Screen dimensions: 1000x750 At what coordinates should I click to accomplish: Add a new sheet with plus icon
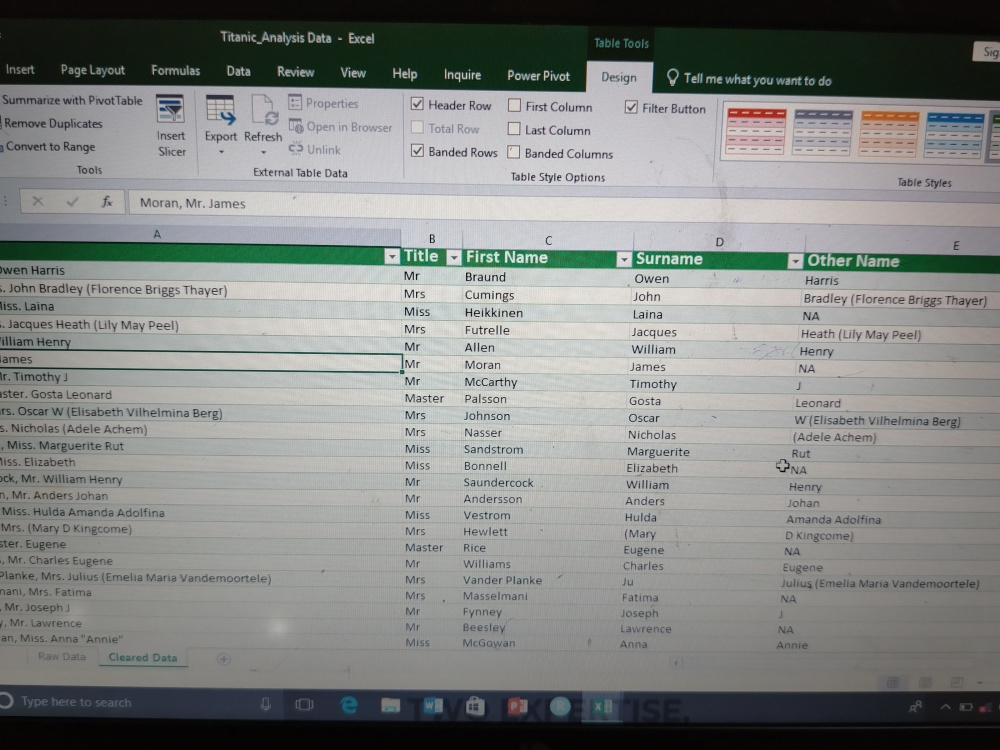[x=223, y=659]
